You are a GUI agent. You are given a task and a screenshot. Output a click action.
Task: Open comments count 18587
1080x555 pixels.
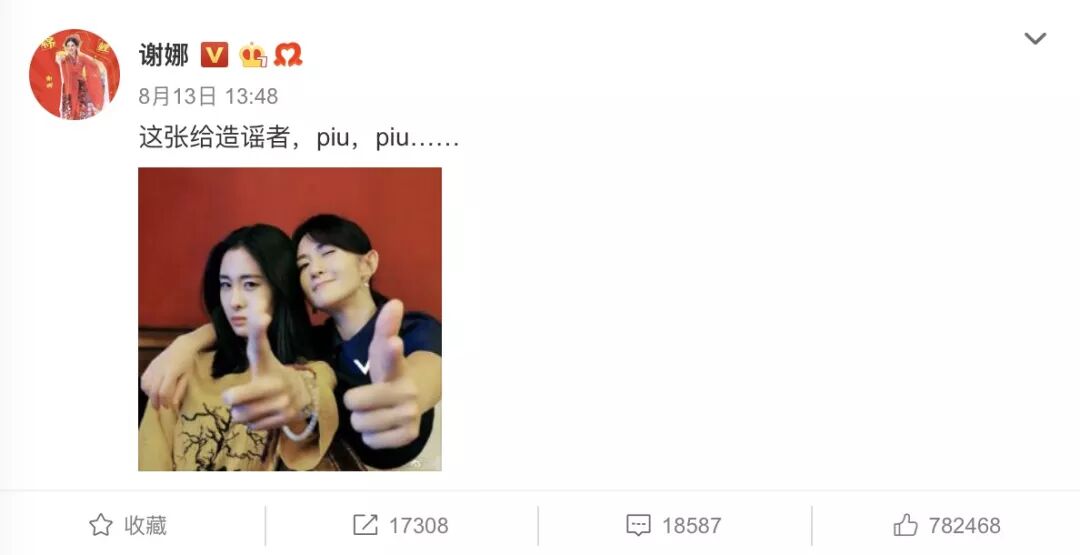(692, 526)
